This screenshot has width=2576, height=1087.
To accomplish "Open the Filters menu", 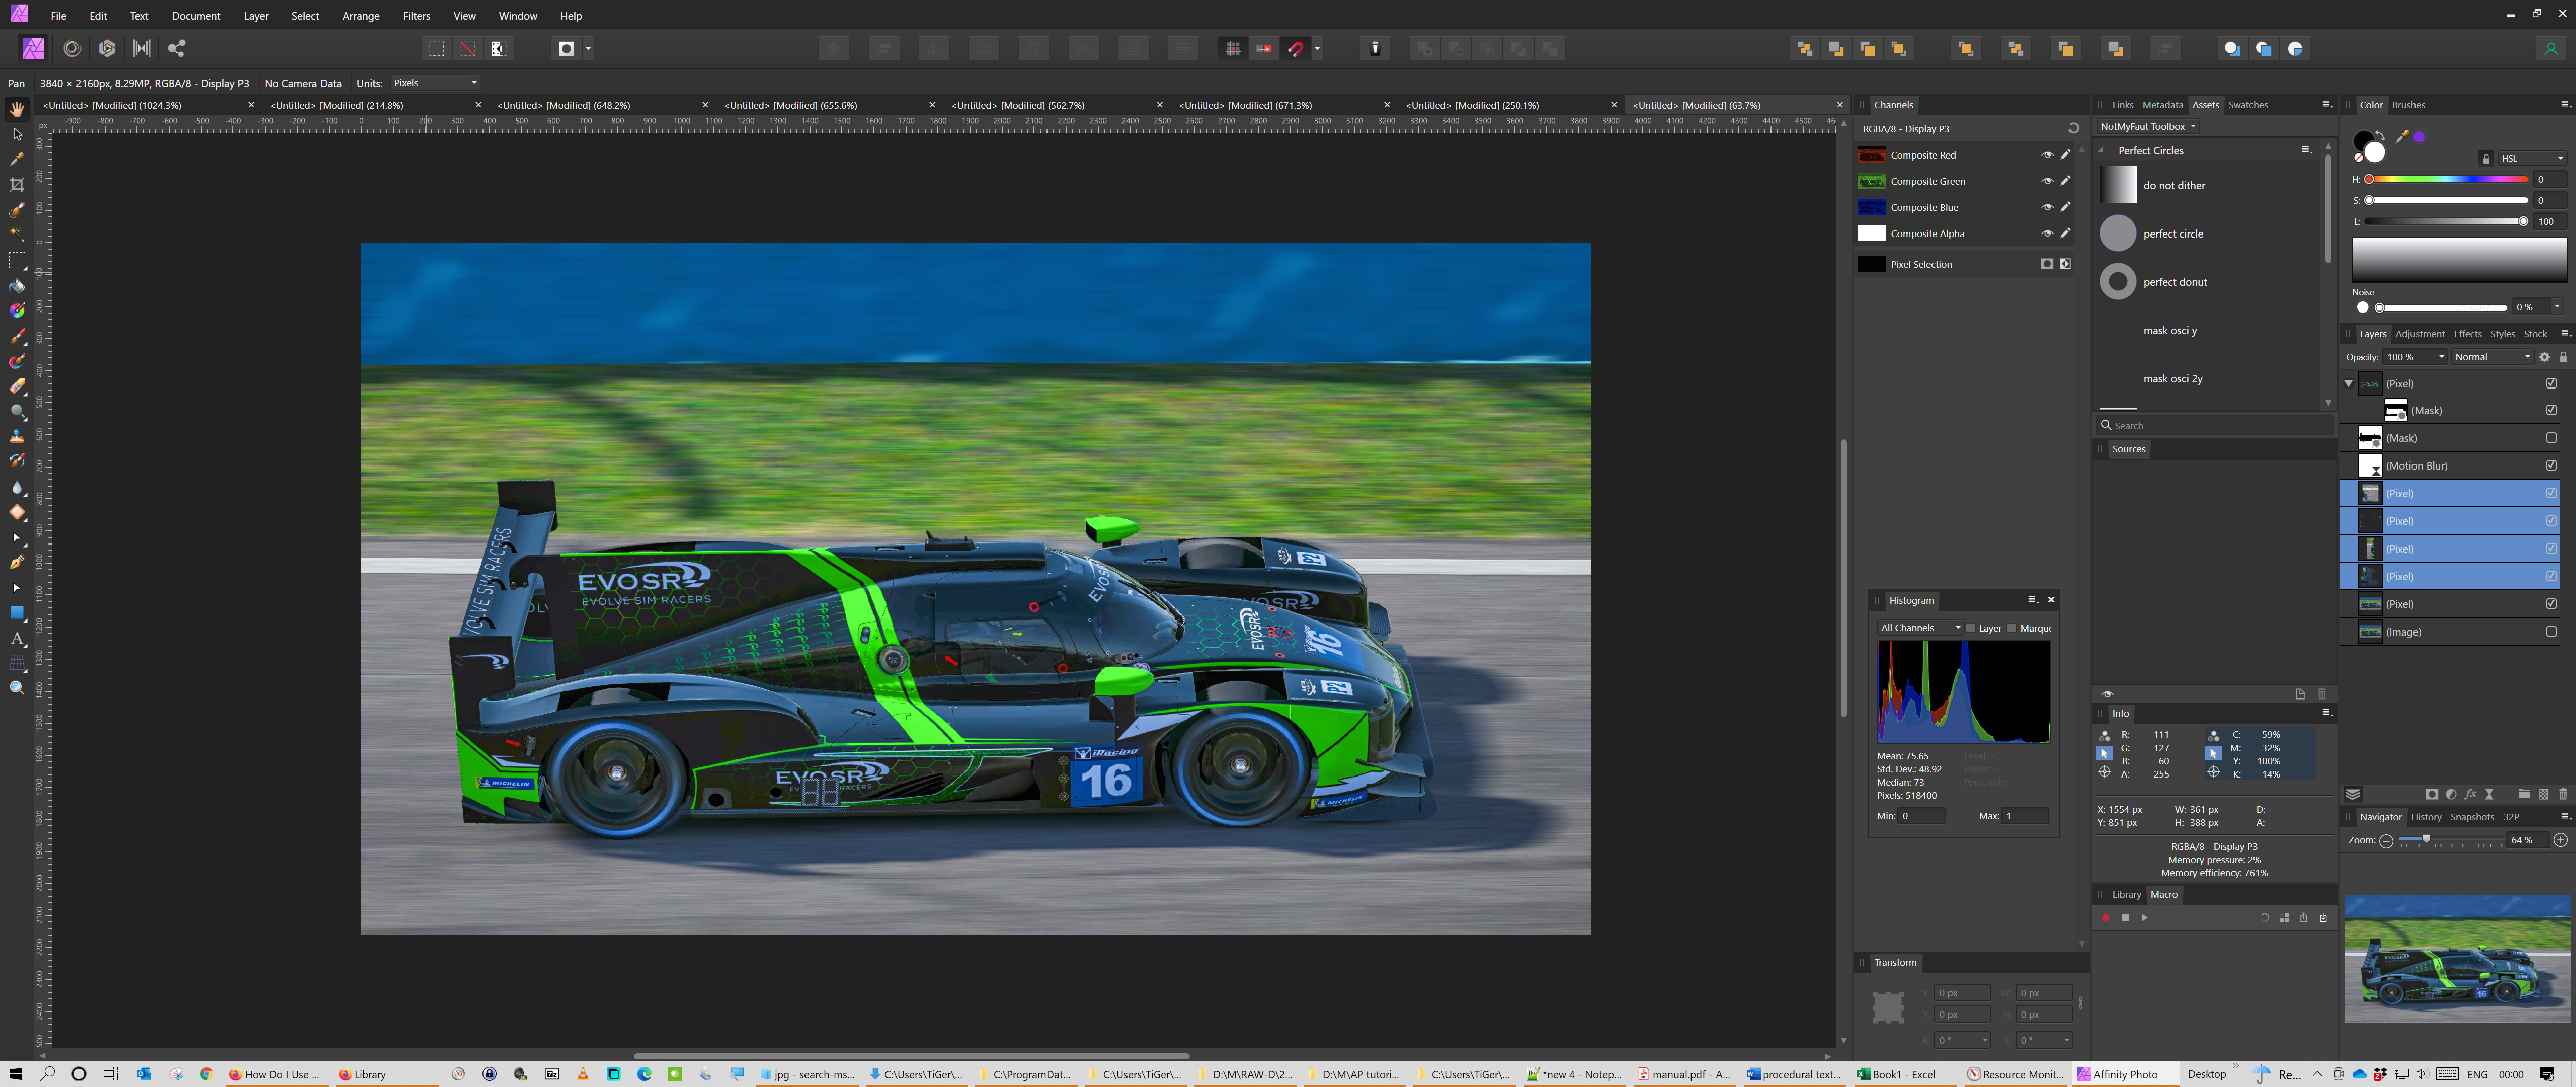I will pos(416,15).
